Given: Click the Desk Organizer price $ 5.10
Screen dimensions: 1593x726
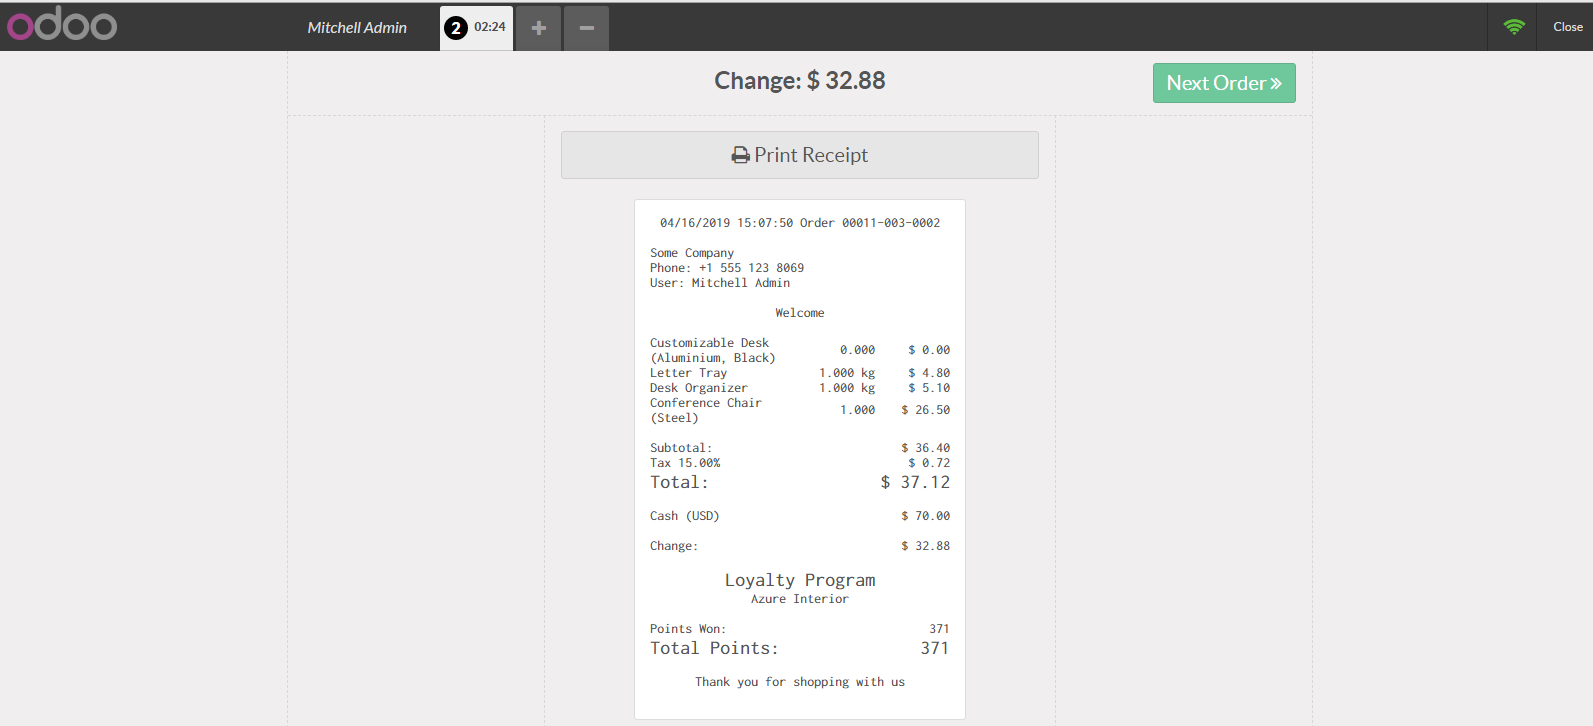Looking at the screenshot, I should pyautogui.click(x=929, y=388).
